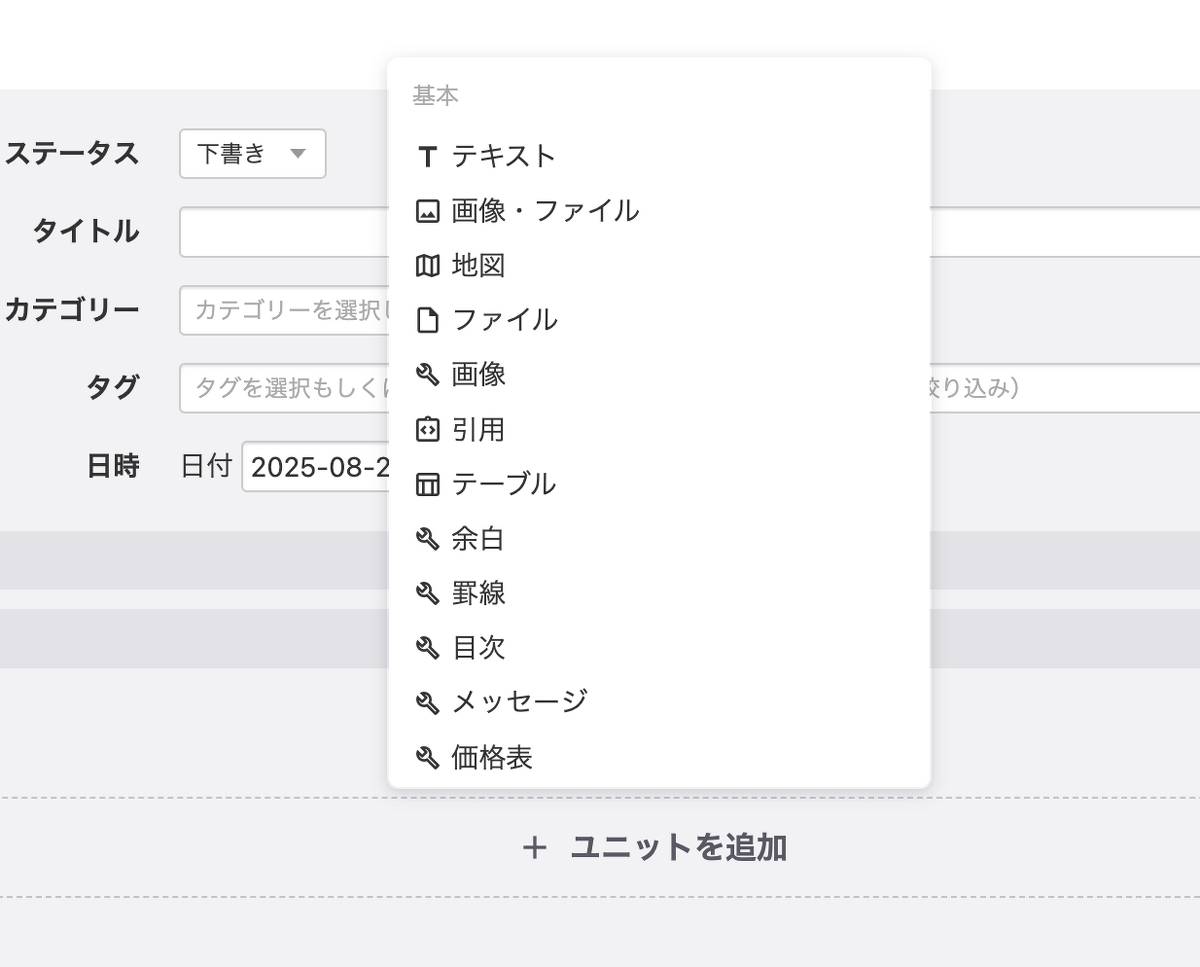Open the ステータス status dropdown showing 下書き
Screen dimensions: 1200x967
[x=252, y=154]
